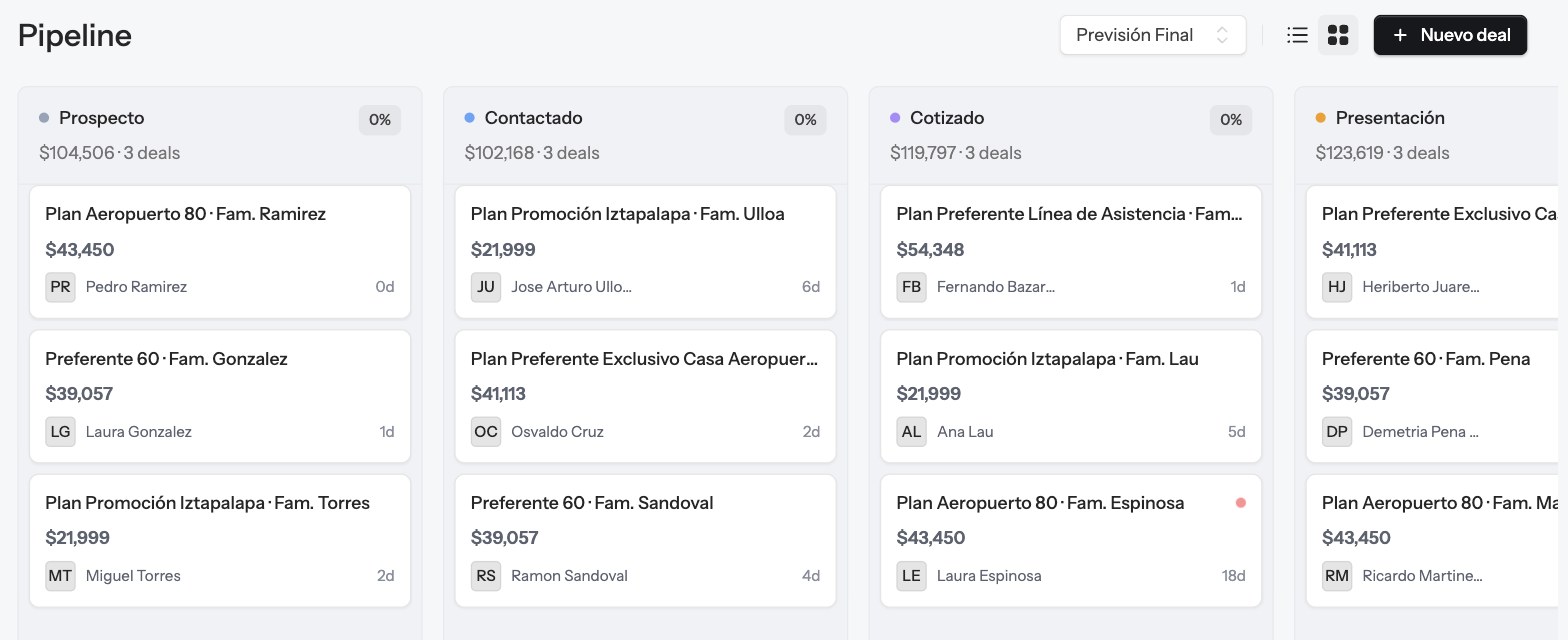Switch to list view icon
The height and width of the screenshot is (640, 1568).
click(1297, 35)
